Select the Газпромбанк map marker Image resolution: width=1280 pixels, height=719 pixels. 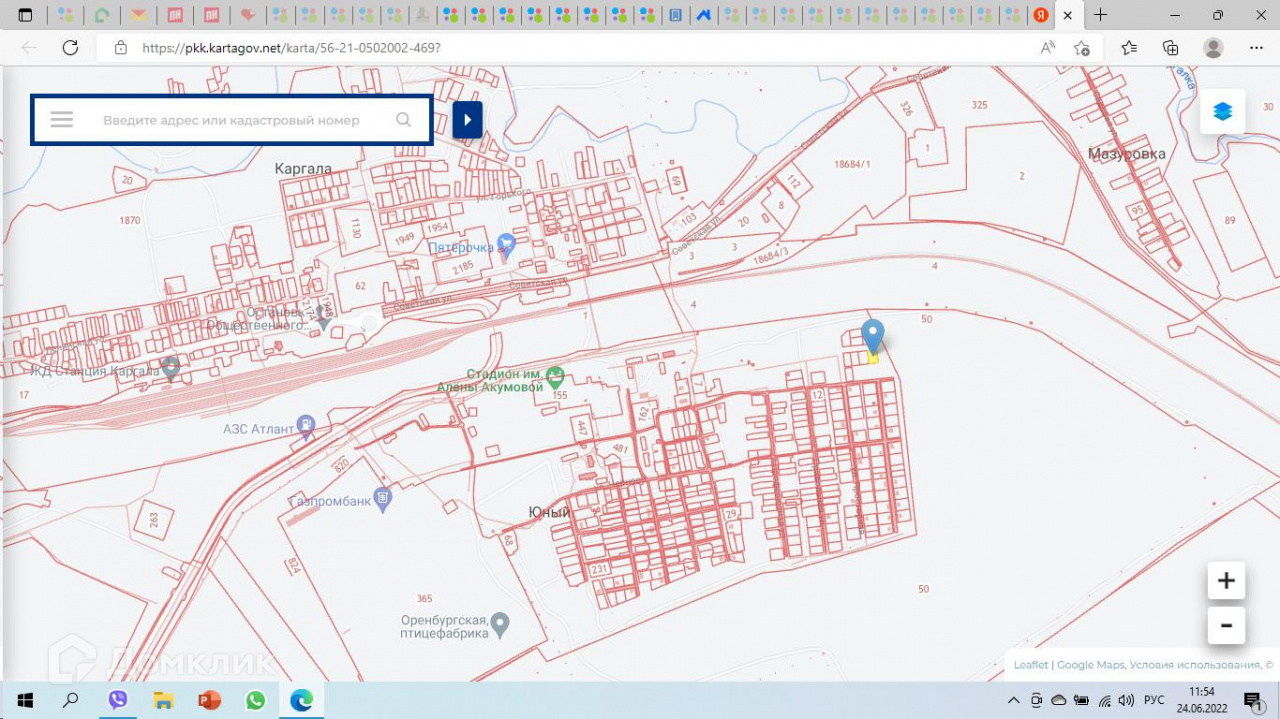383,497
